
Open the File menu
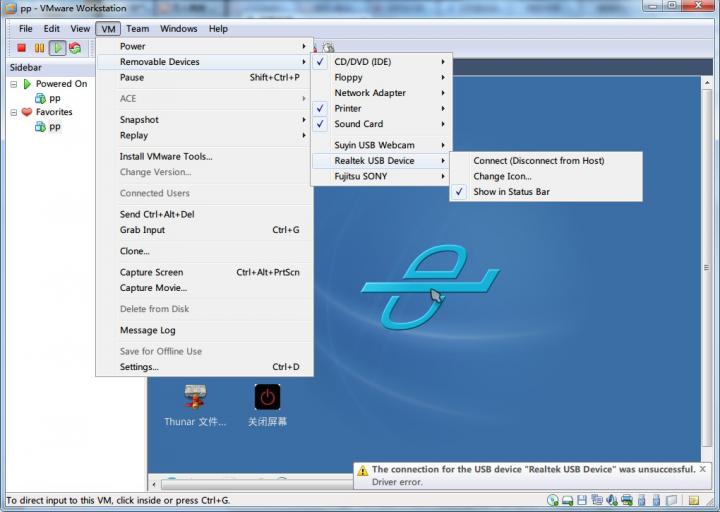coord(25,29)
